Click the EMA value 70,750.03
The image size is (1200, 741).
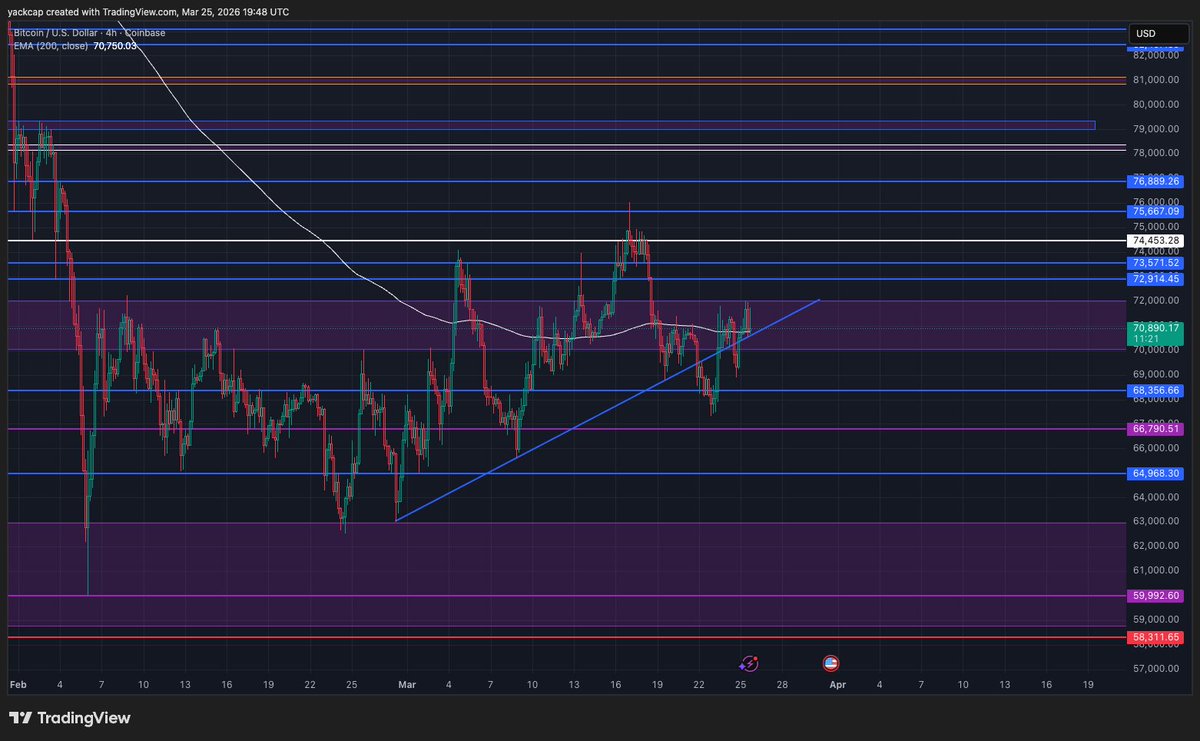pyautogui.click(x=115, y=46)
